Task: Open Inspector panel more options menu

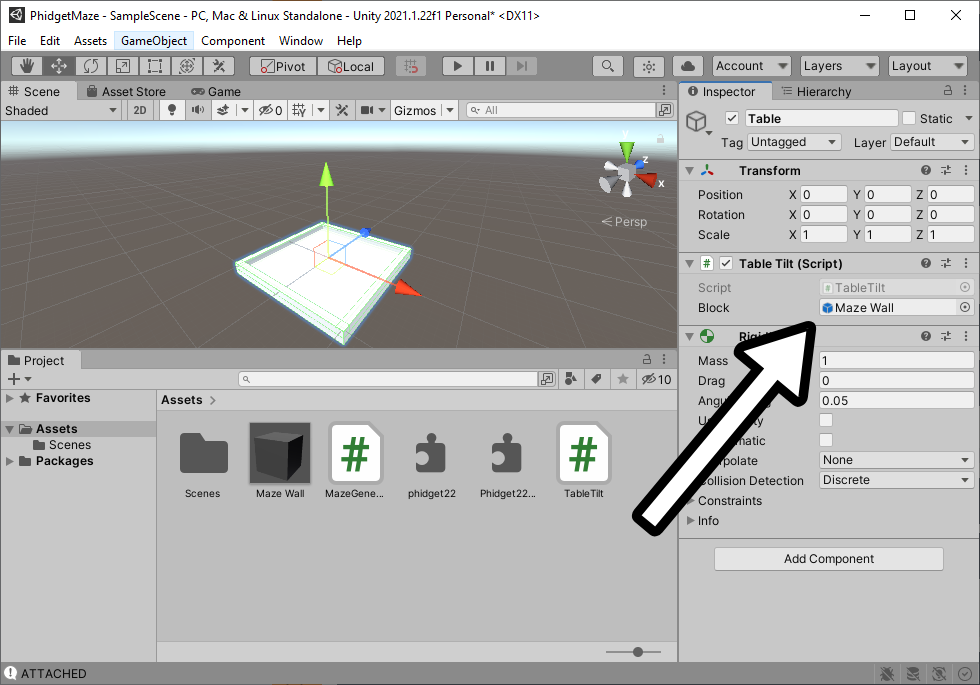Action: click(x=966, y=91)
